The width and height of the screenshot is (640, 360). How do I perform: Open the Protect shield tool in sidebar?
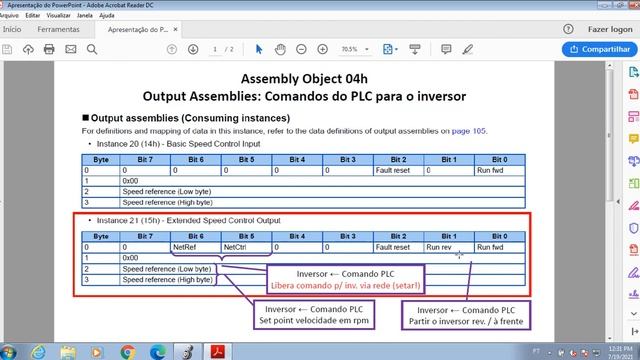tap(633, 228)
